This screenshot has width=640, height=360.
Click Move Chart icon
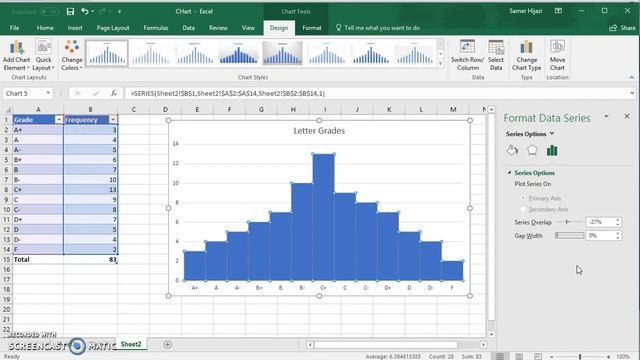tap(557, 56)
